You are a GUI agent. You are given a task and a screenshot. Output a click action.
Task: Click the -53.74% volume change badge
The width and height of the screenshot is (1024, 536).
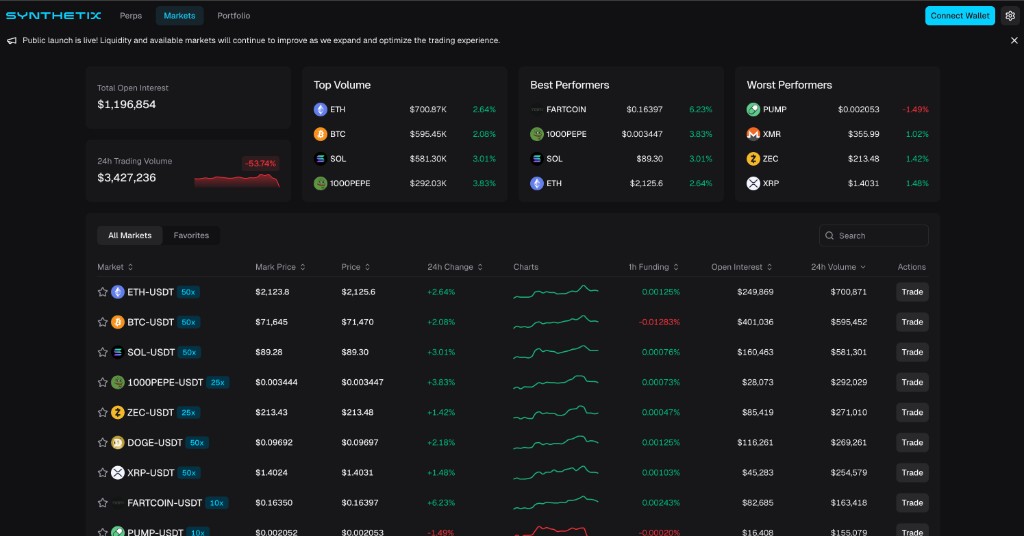pos(261,163)
